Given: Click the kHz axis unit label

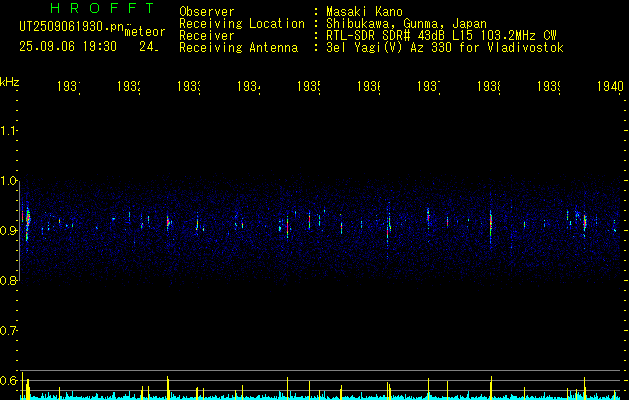Looking at the screenshot, I should coord(10,81).
